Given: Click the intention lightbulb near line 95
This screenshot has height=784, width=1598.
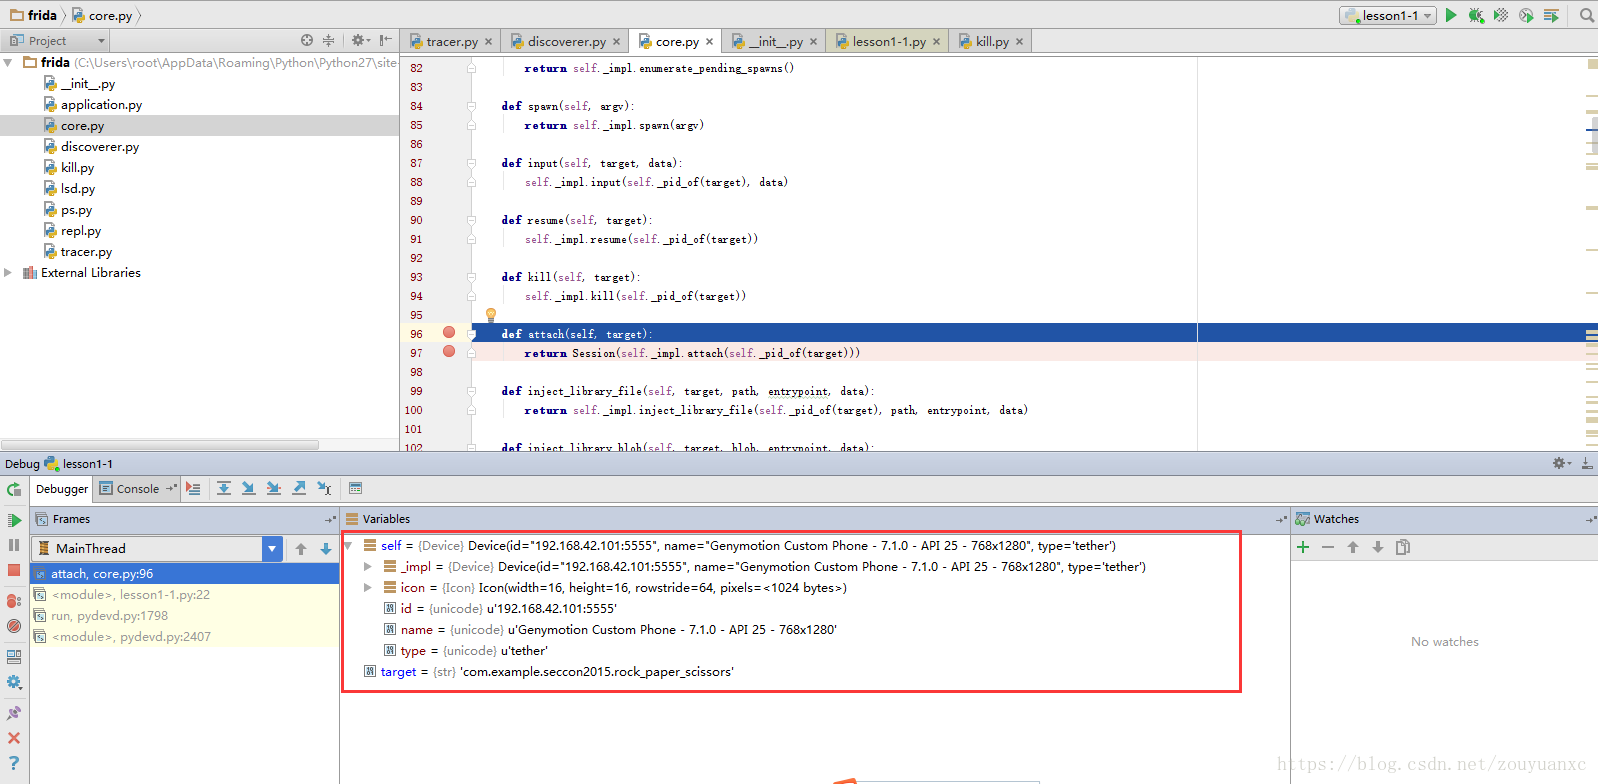Looking at the screenshot, I should (491, 314).
